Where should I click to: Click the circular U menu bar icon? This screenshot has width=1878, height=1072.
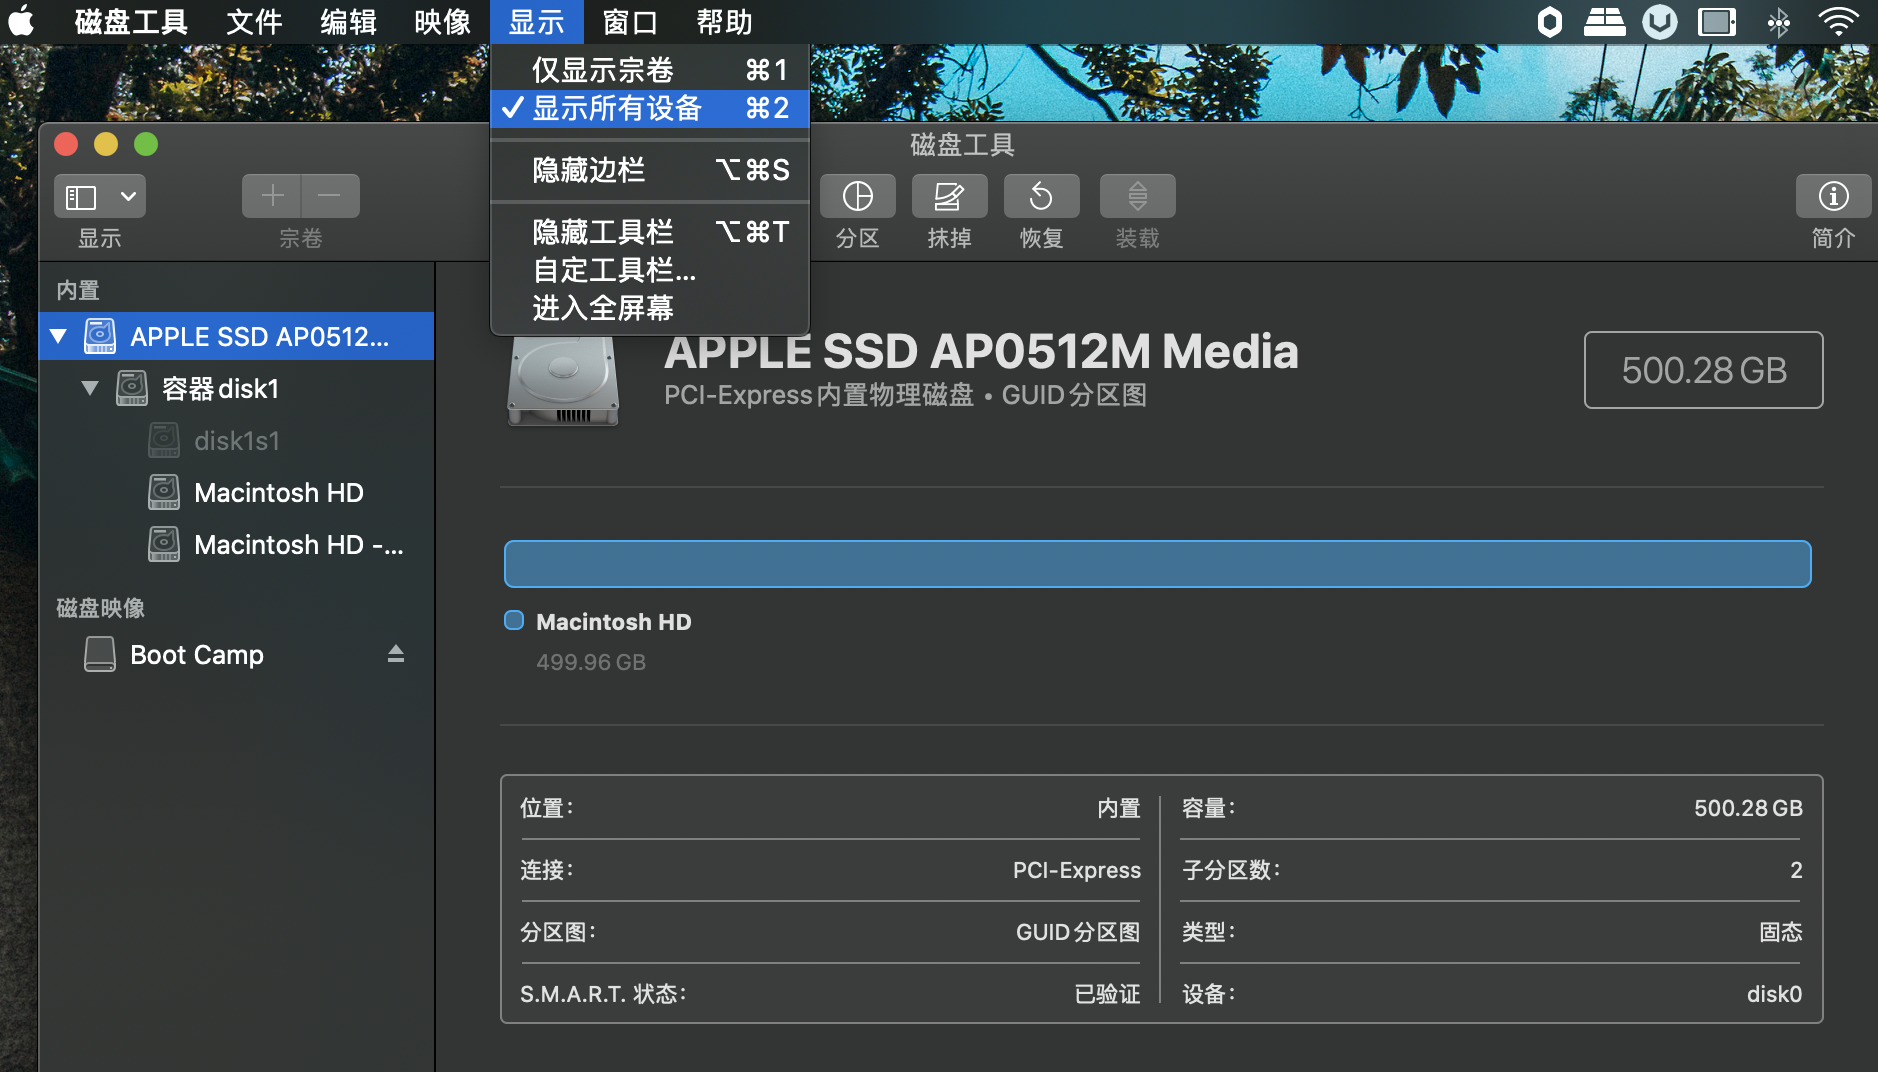(1660, 21)
